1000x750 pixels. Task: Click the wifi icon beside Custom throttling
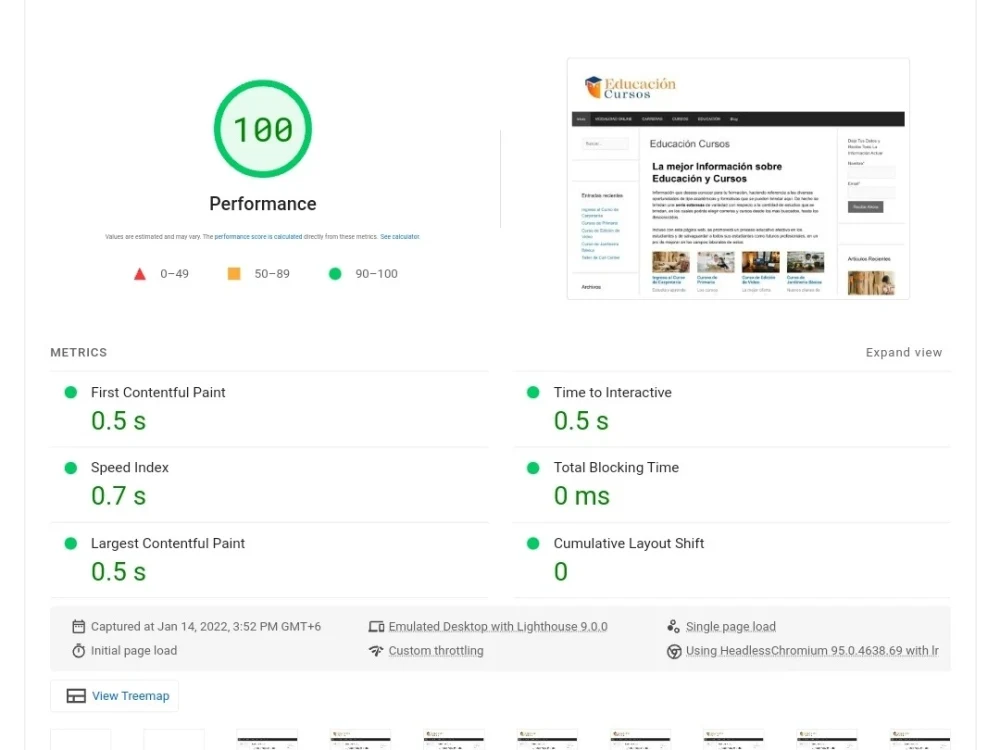[376, 650]
